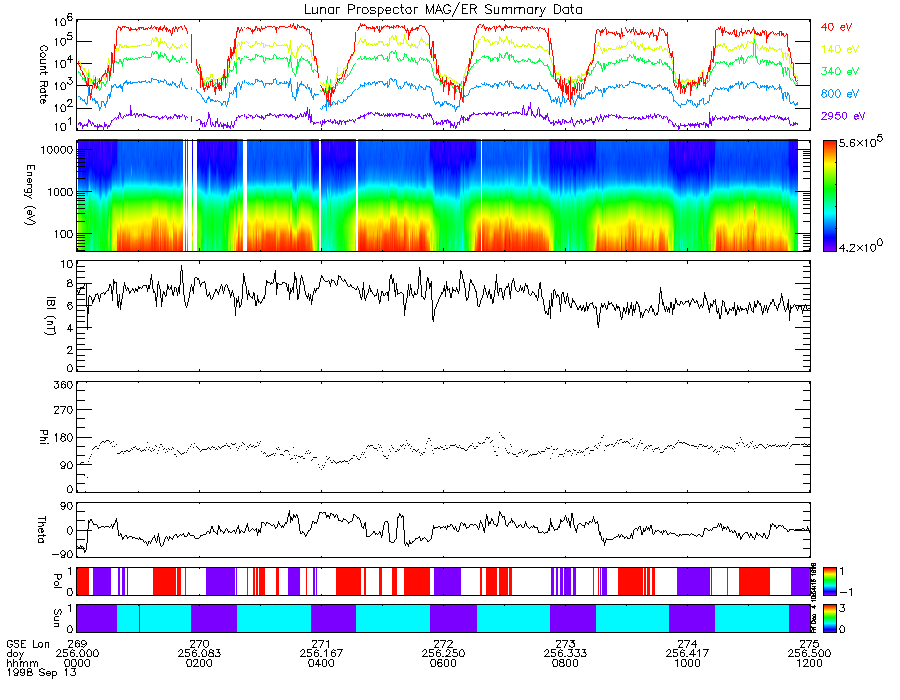Click the 0600 time tick label
The height and width of the screenshot is (700, 900).
click(443, 663)
